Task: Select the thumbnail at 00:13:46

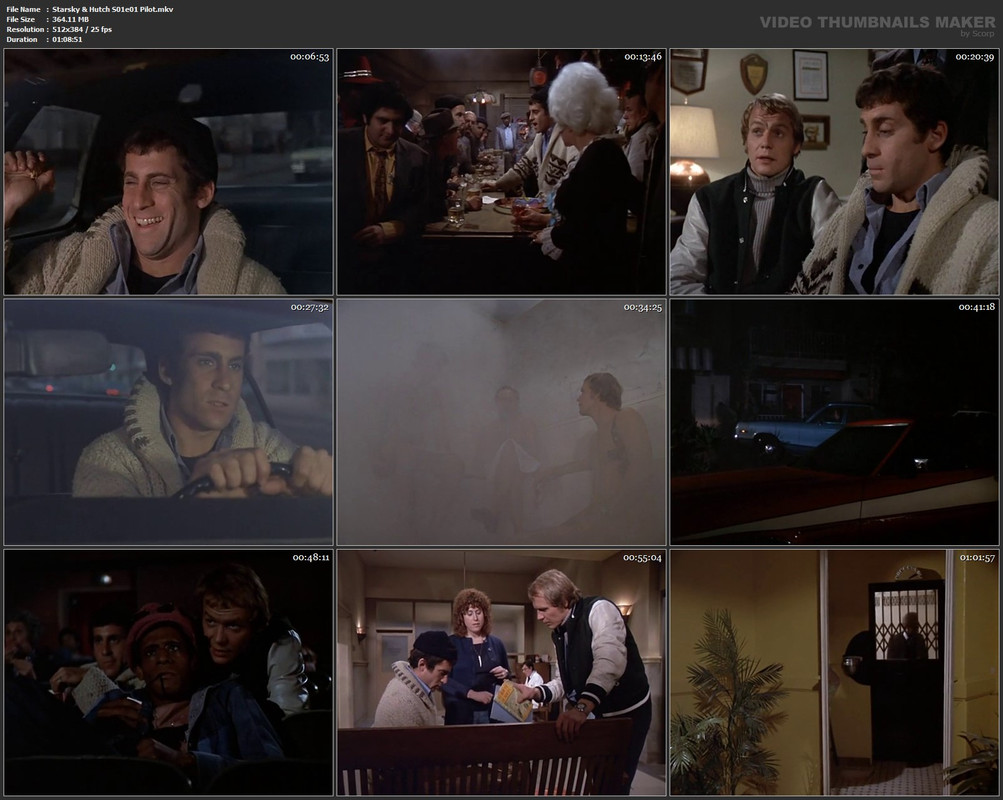Action: point(502,171)
